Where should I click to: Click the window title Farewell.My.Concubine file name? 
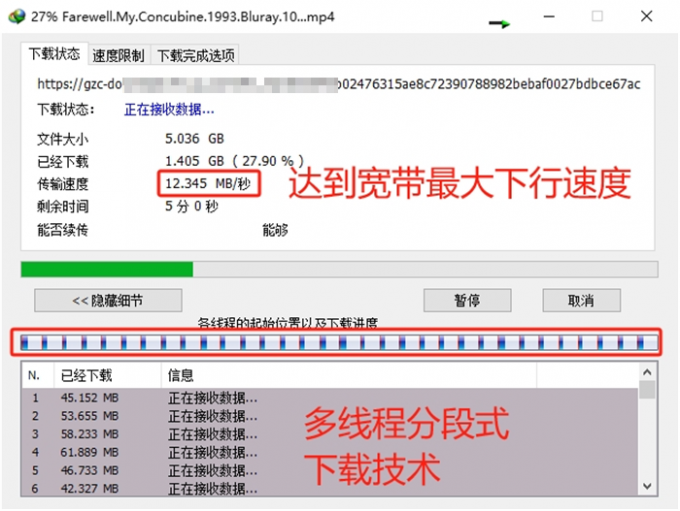click(x=198, y=17)
